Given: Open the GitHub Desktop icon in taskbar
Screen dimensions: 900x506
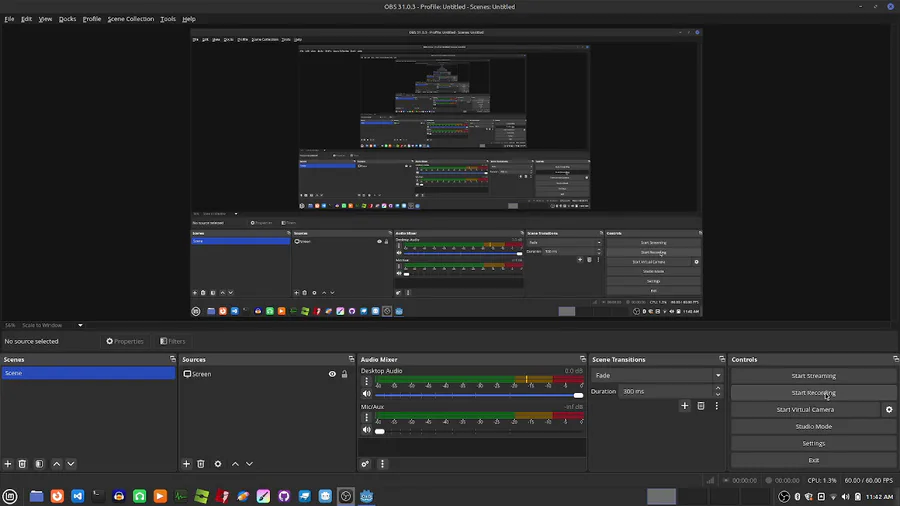Looking at the screenshot, I should 284,496.
